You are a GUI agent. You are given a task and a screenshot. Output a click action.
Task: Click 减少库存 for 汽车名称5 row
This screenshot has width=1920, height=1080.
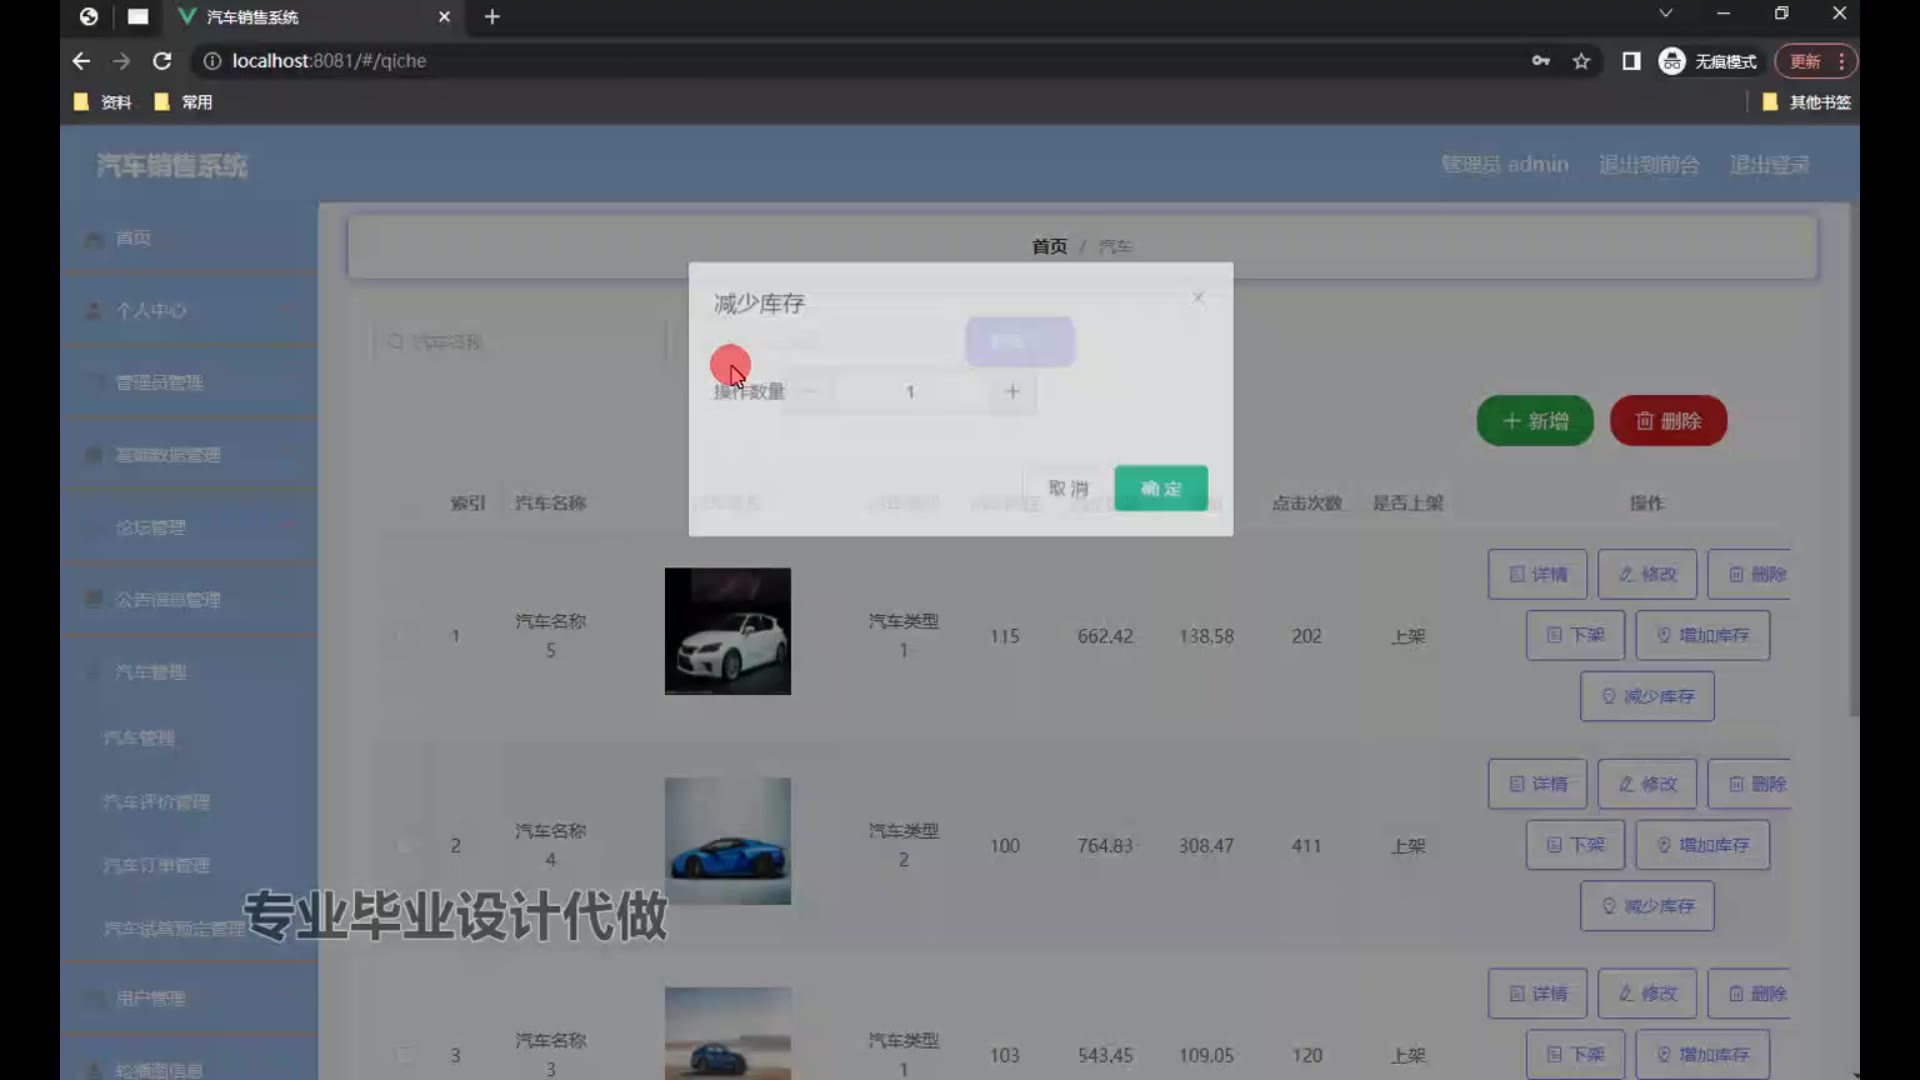tap(1647, 696)
